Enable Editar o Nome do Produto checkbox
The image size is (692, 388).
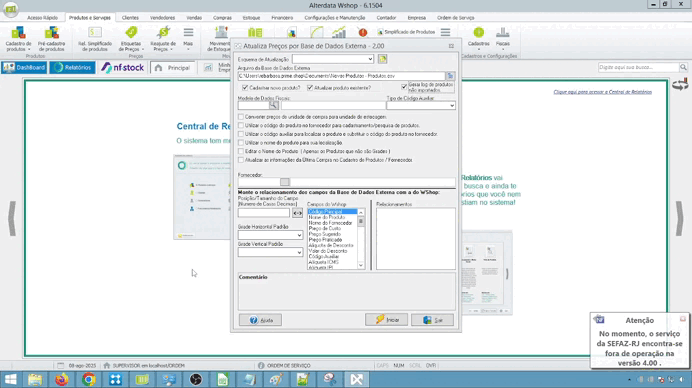tap(241, 151)
